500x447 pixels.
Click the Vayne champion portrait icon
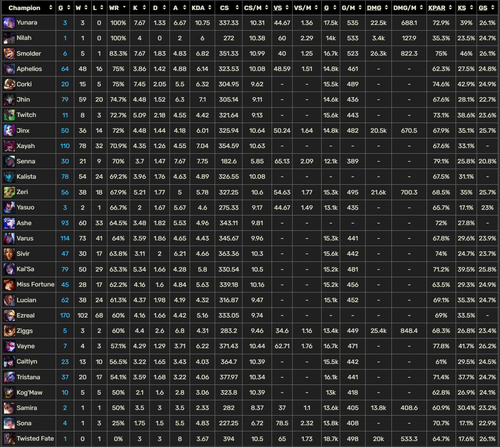click(9, 346)
